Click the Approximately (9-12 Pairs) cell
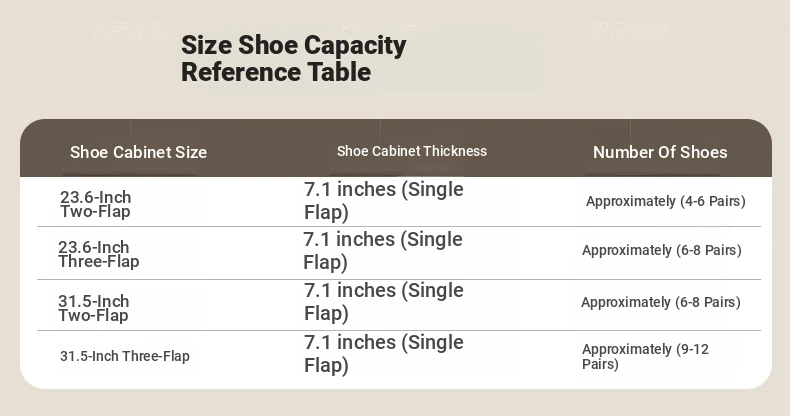 click(x=645, y=356)
